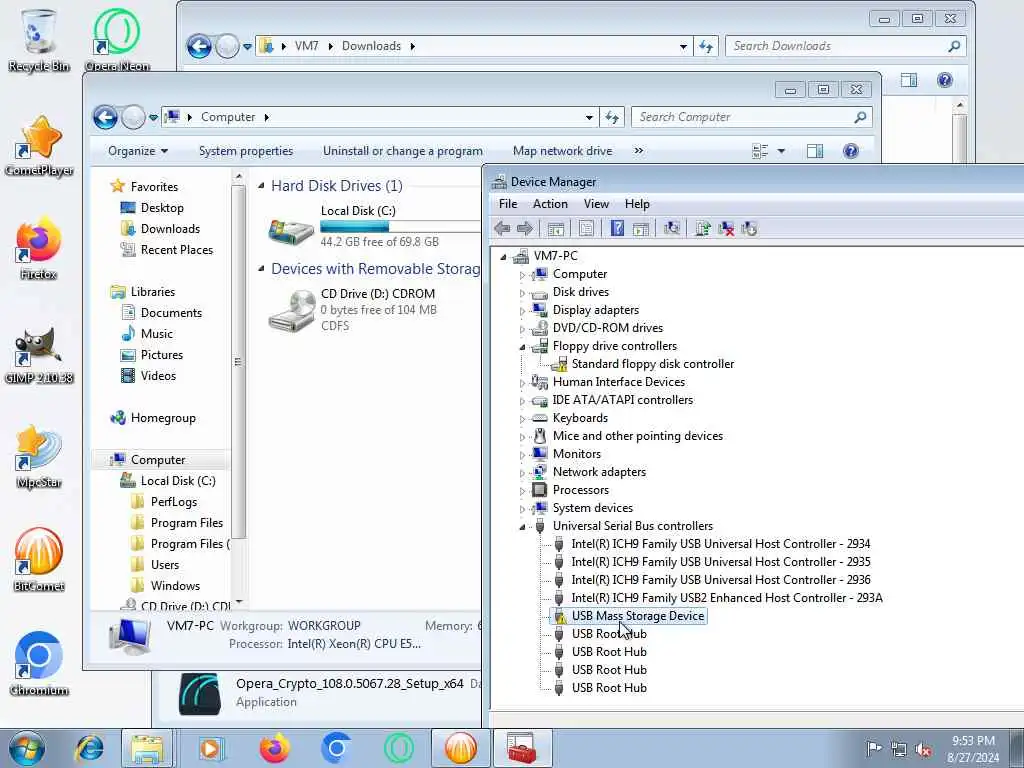
Task: Select Intel ICH9 USB2 Enhanced Host Controller 293A
Action: pyautogui.click(x=727, y=598)
